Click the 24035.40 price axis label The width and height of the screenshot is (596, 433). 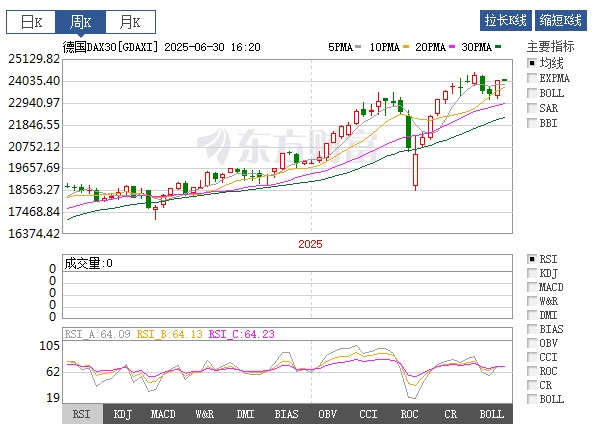(x=34, y=81)
